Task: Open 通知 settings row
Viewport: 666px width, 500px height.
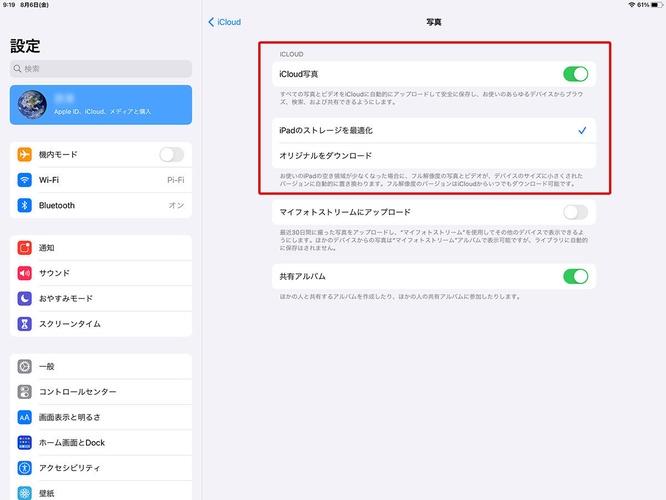Action: [101, 248]
